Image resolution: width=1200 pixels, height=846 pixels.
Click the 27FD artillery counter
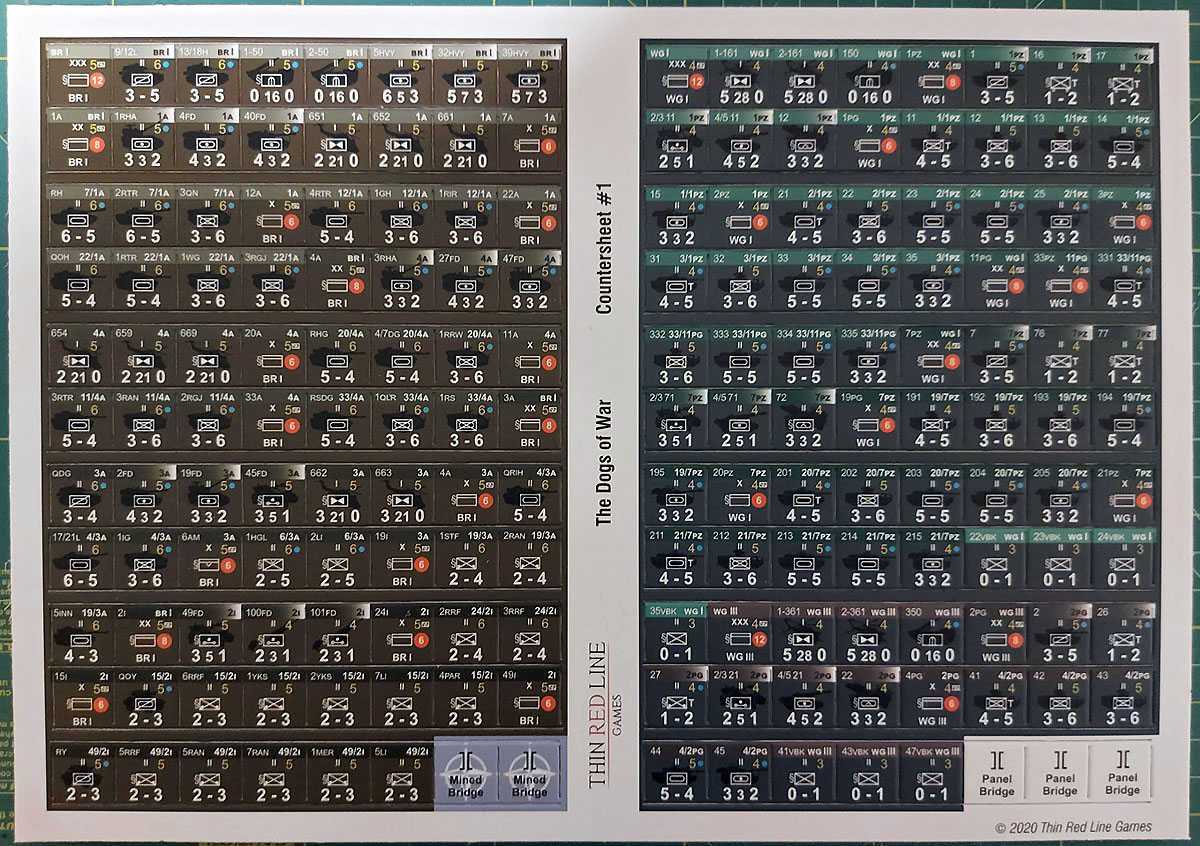click(465, 279)
